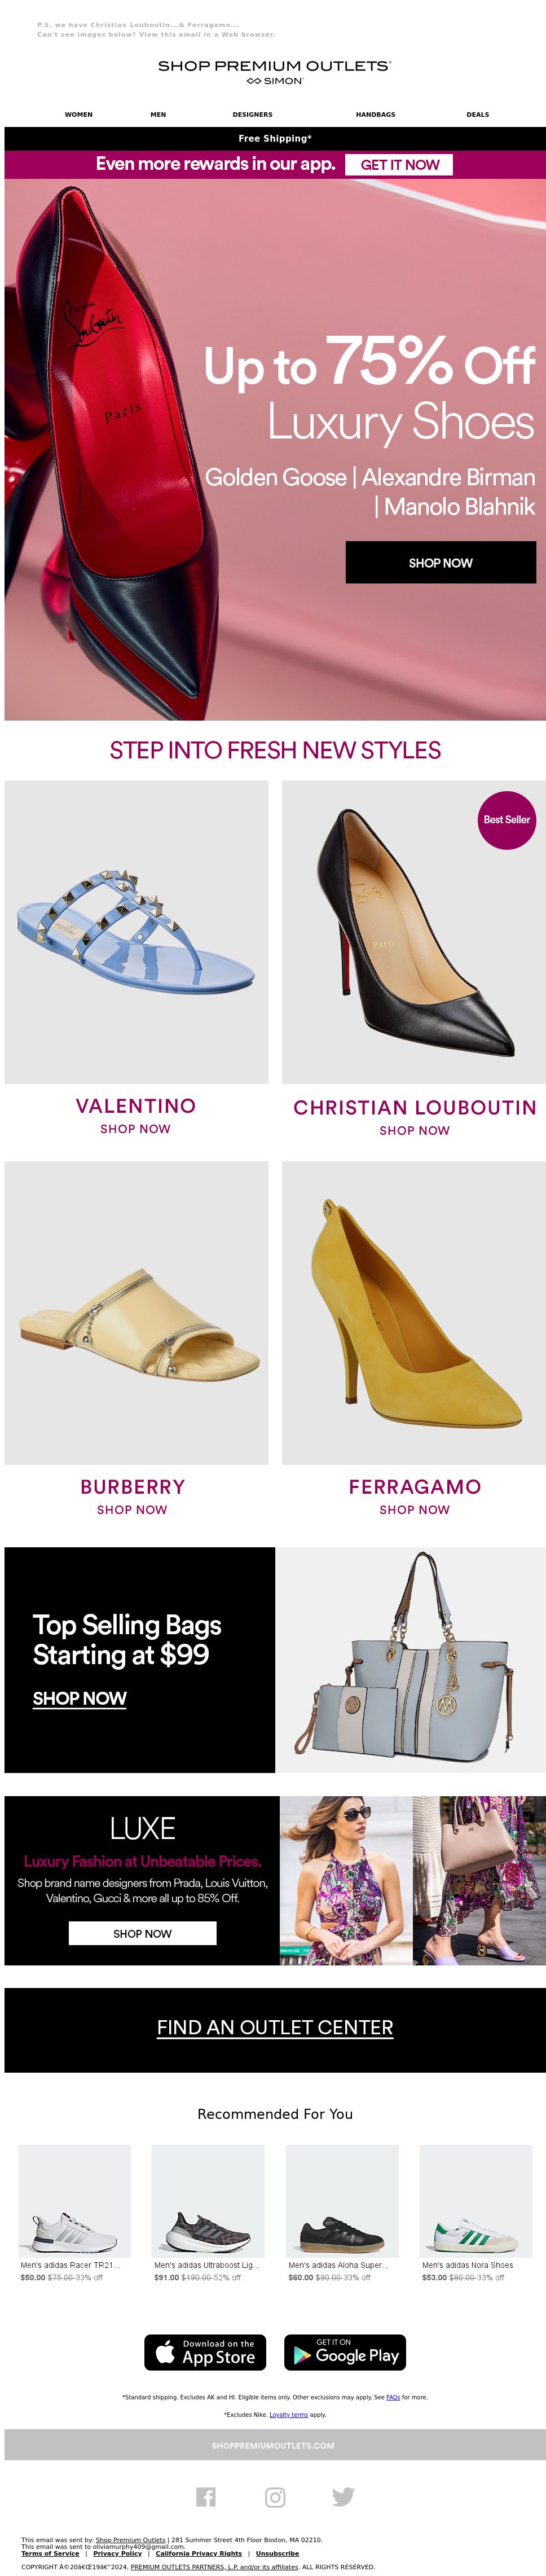Open the Burberry sandal product image

click(136, 1313)
